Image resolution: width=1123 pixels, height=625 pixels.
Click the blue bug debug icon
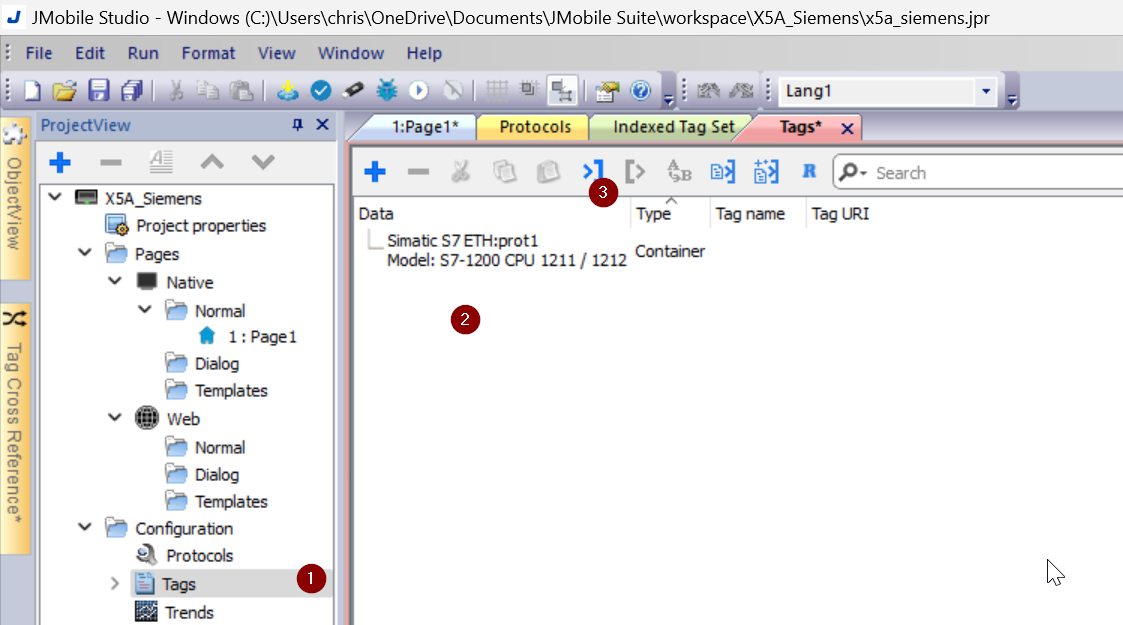(387, 91)
